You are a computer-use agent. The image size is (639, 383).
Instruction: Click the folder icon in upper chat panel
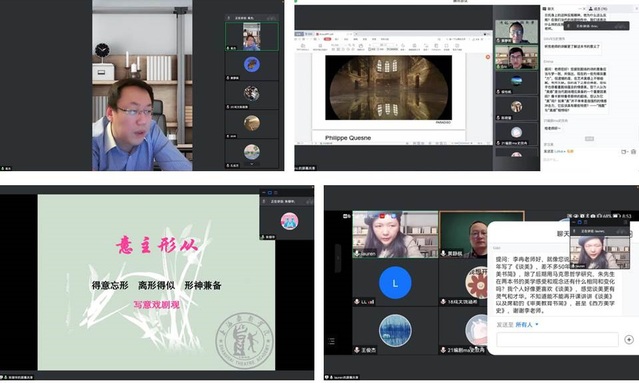coord(624,152)
